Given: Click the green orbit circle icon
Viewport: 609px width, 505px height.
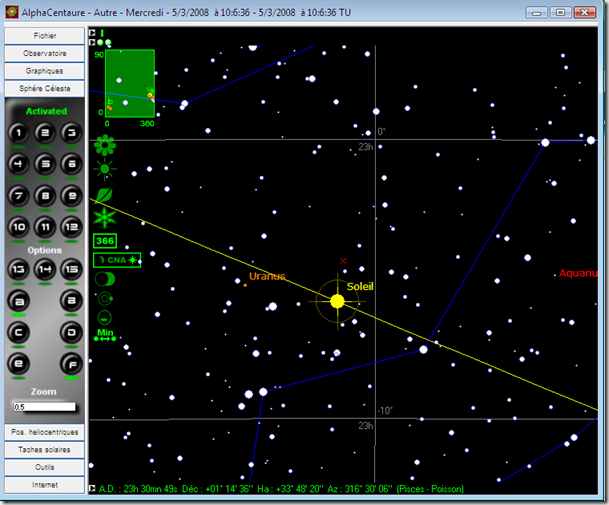Looking at the screenshot, I should pos(105,299).
